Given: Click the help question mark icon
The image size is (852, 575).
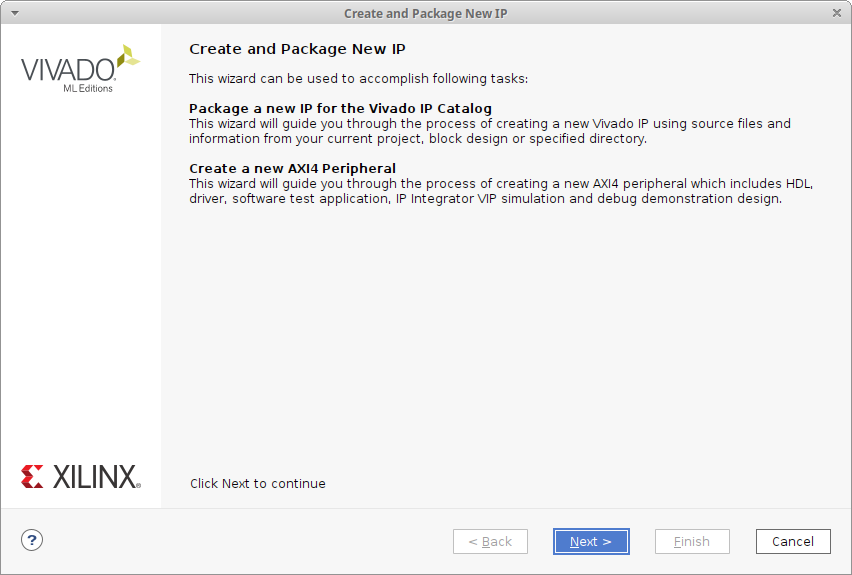Looking at the screenshot, I should 32,540.
